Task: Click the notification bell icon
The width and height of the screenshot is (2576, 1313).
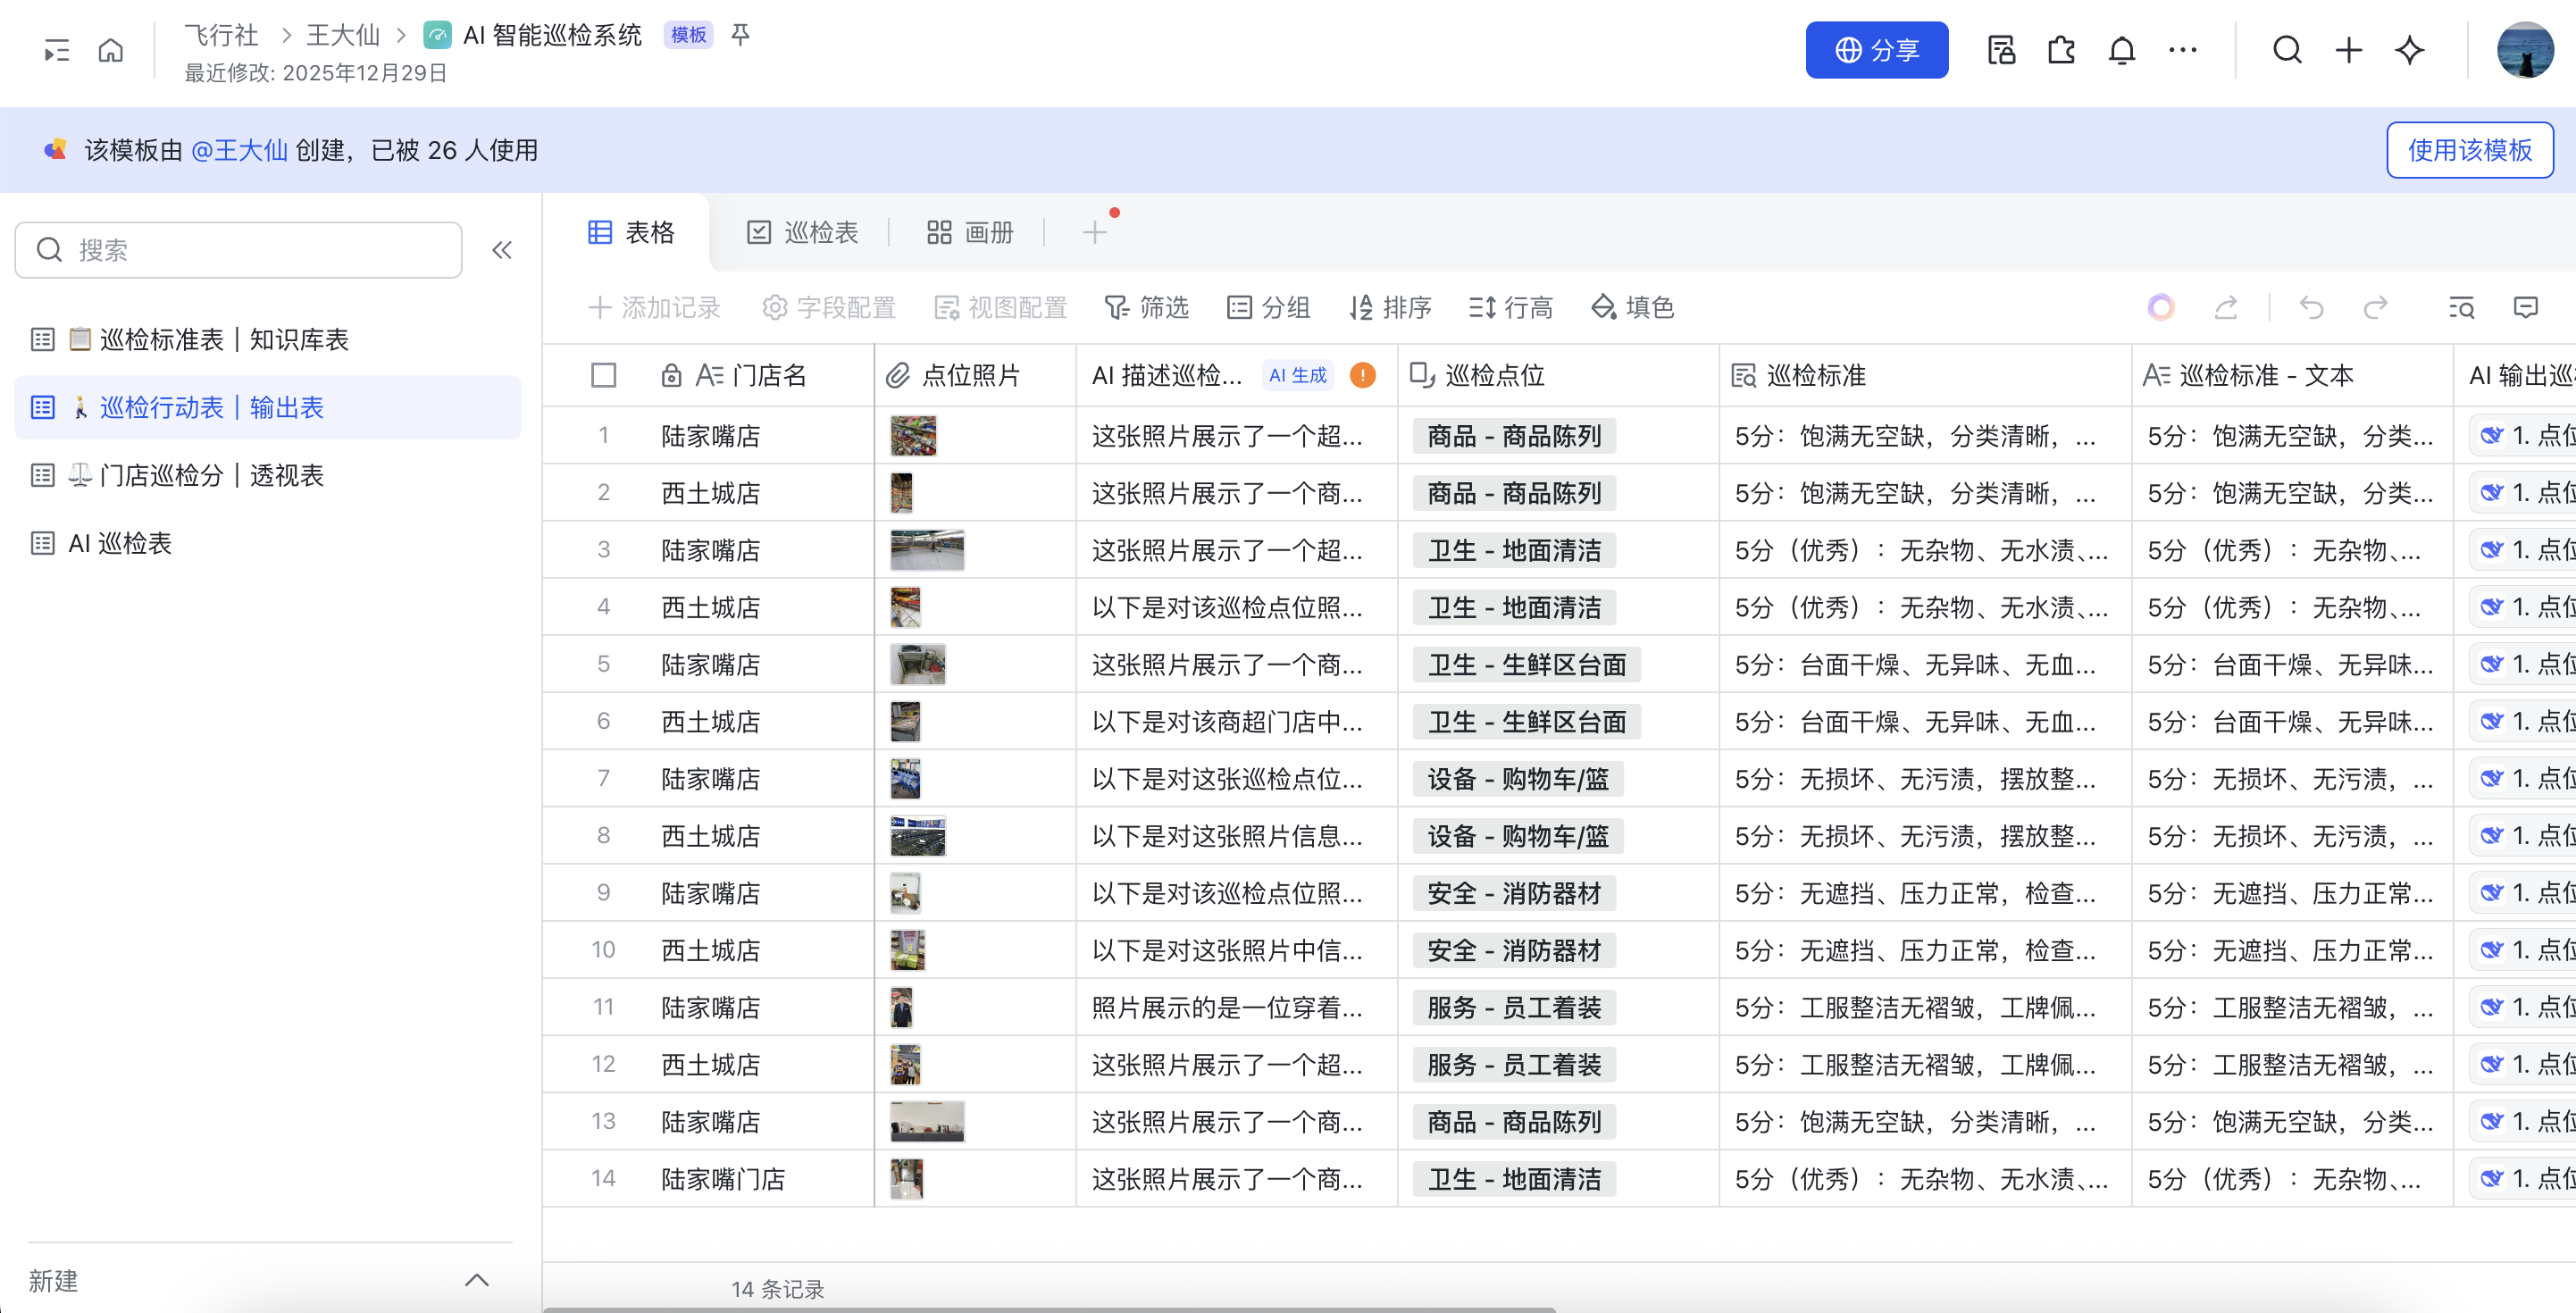Action: point(2121,50)
